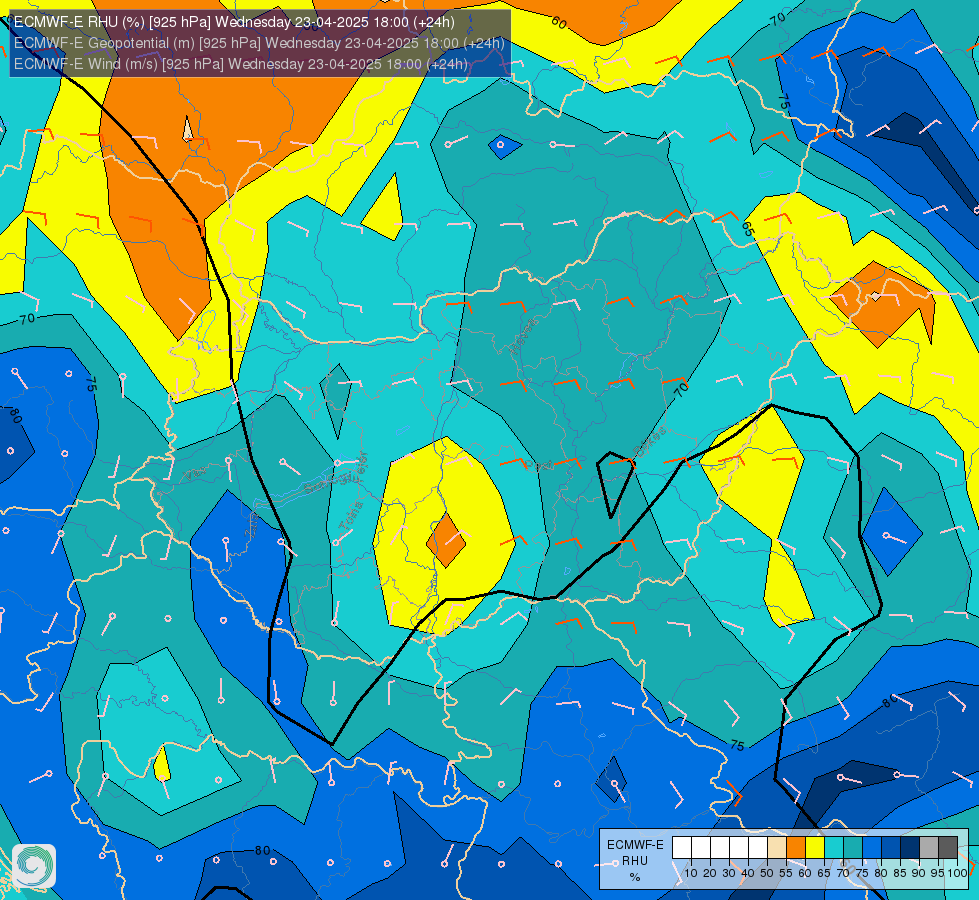Select the navy 85–90 legend swatch

pos(910,848)
